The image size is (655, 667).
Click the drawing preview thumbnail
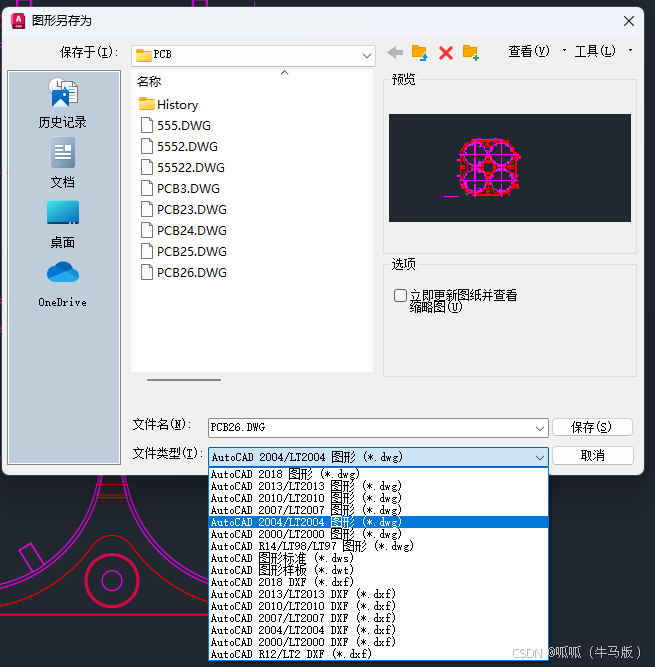coord(510,168)
